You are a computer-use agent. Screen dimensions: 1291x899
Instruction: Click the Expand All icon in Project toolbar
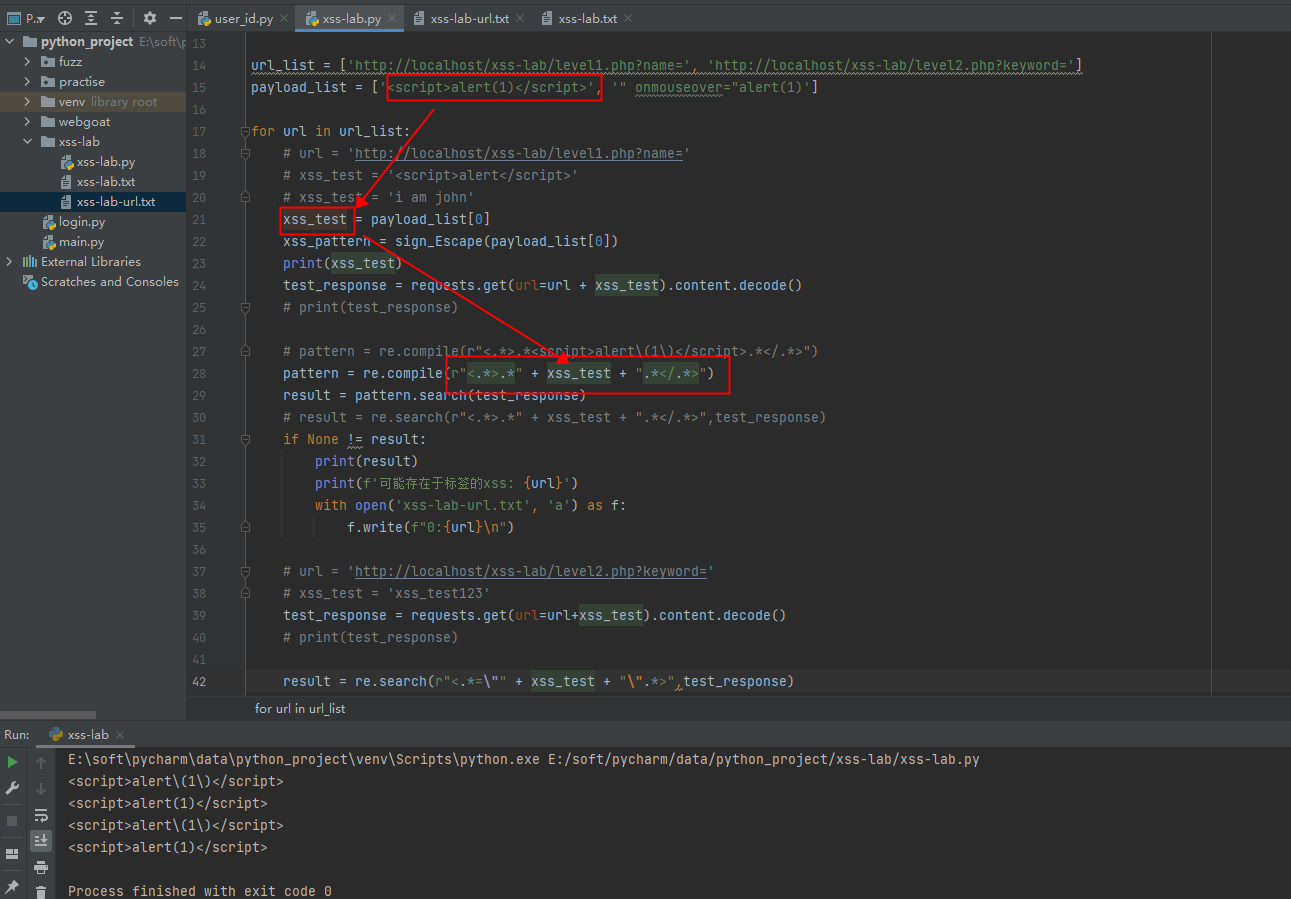point(91,18)
